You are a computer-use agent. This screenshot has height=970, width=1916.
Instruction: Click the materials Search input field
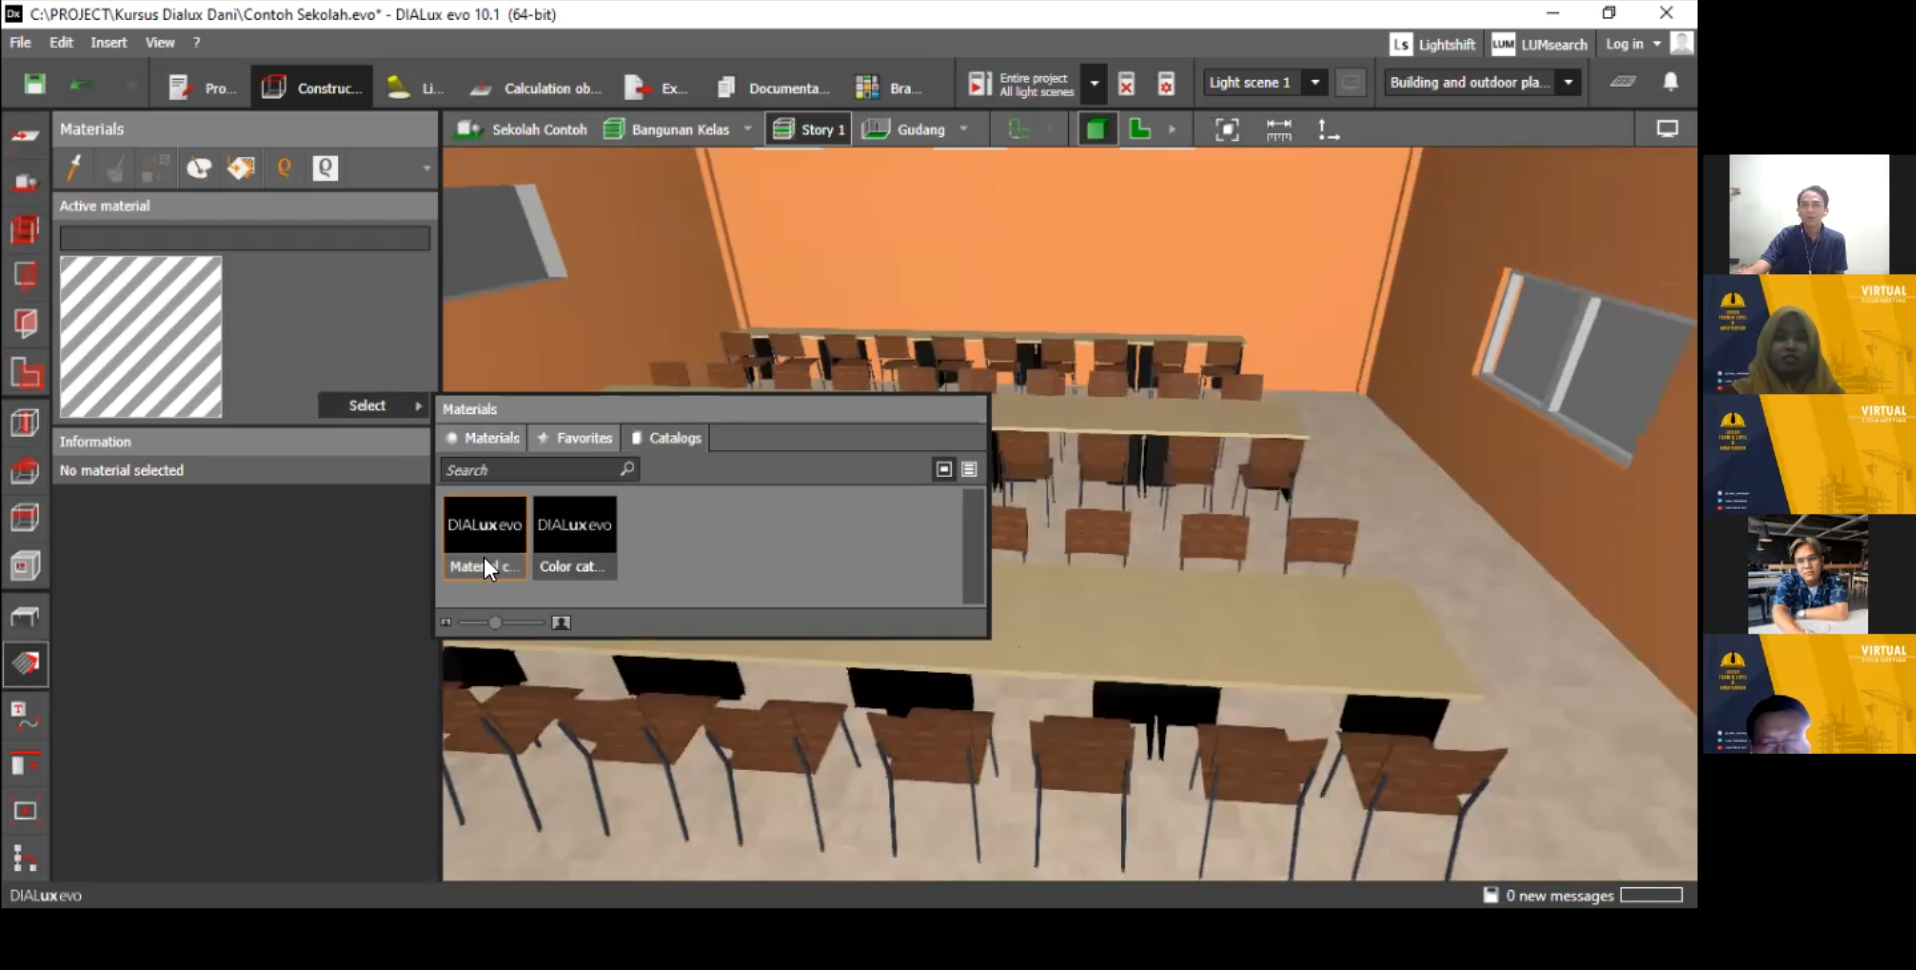[530, 470]
